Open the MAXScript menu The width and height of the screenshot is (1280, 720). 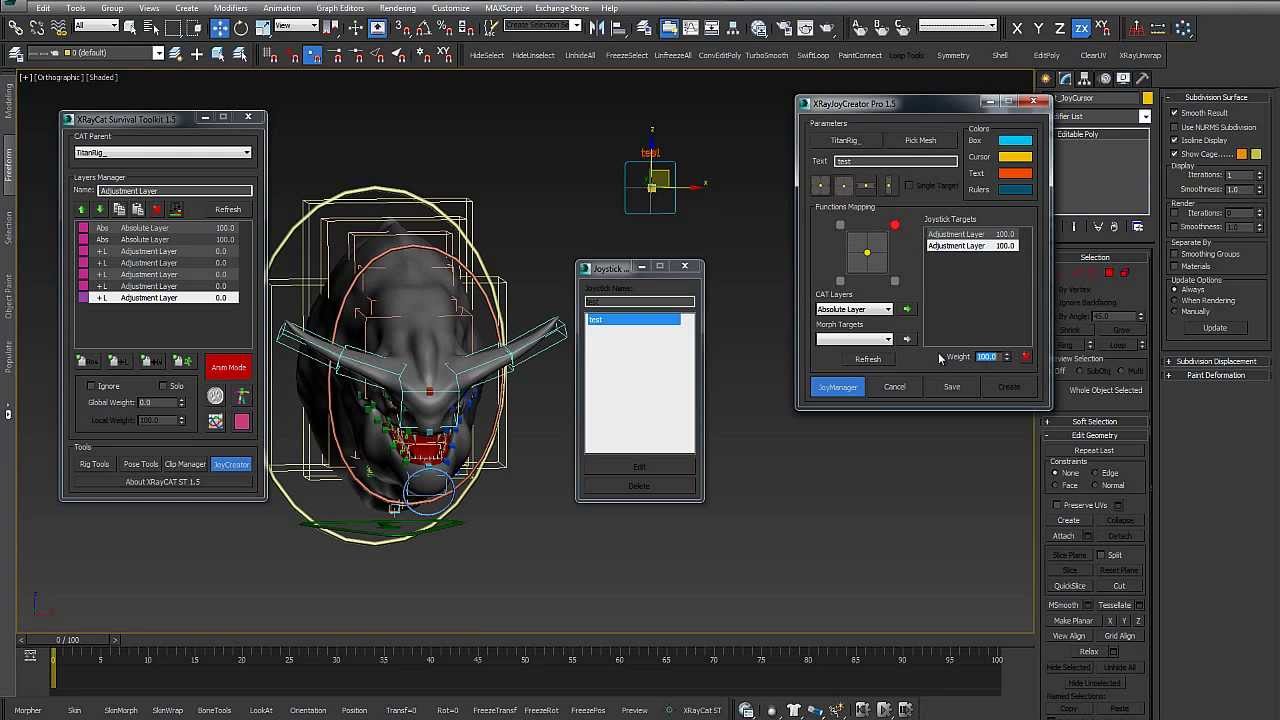pos(504,8)
